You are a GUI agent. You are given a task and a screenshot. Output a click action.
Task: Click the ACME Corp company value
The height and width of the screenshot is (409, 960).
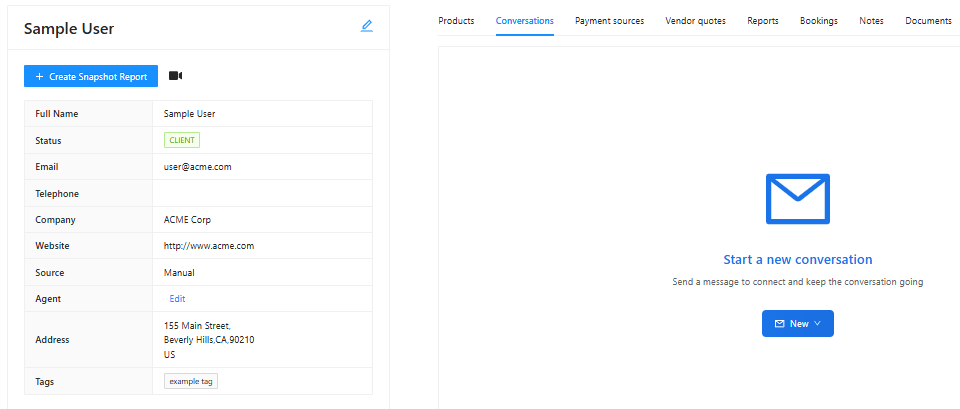tap(187, 220)
